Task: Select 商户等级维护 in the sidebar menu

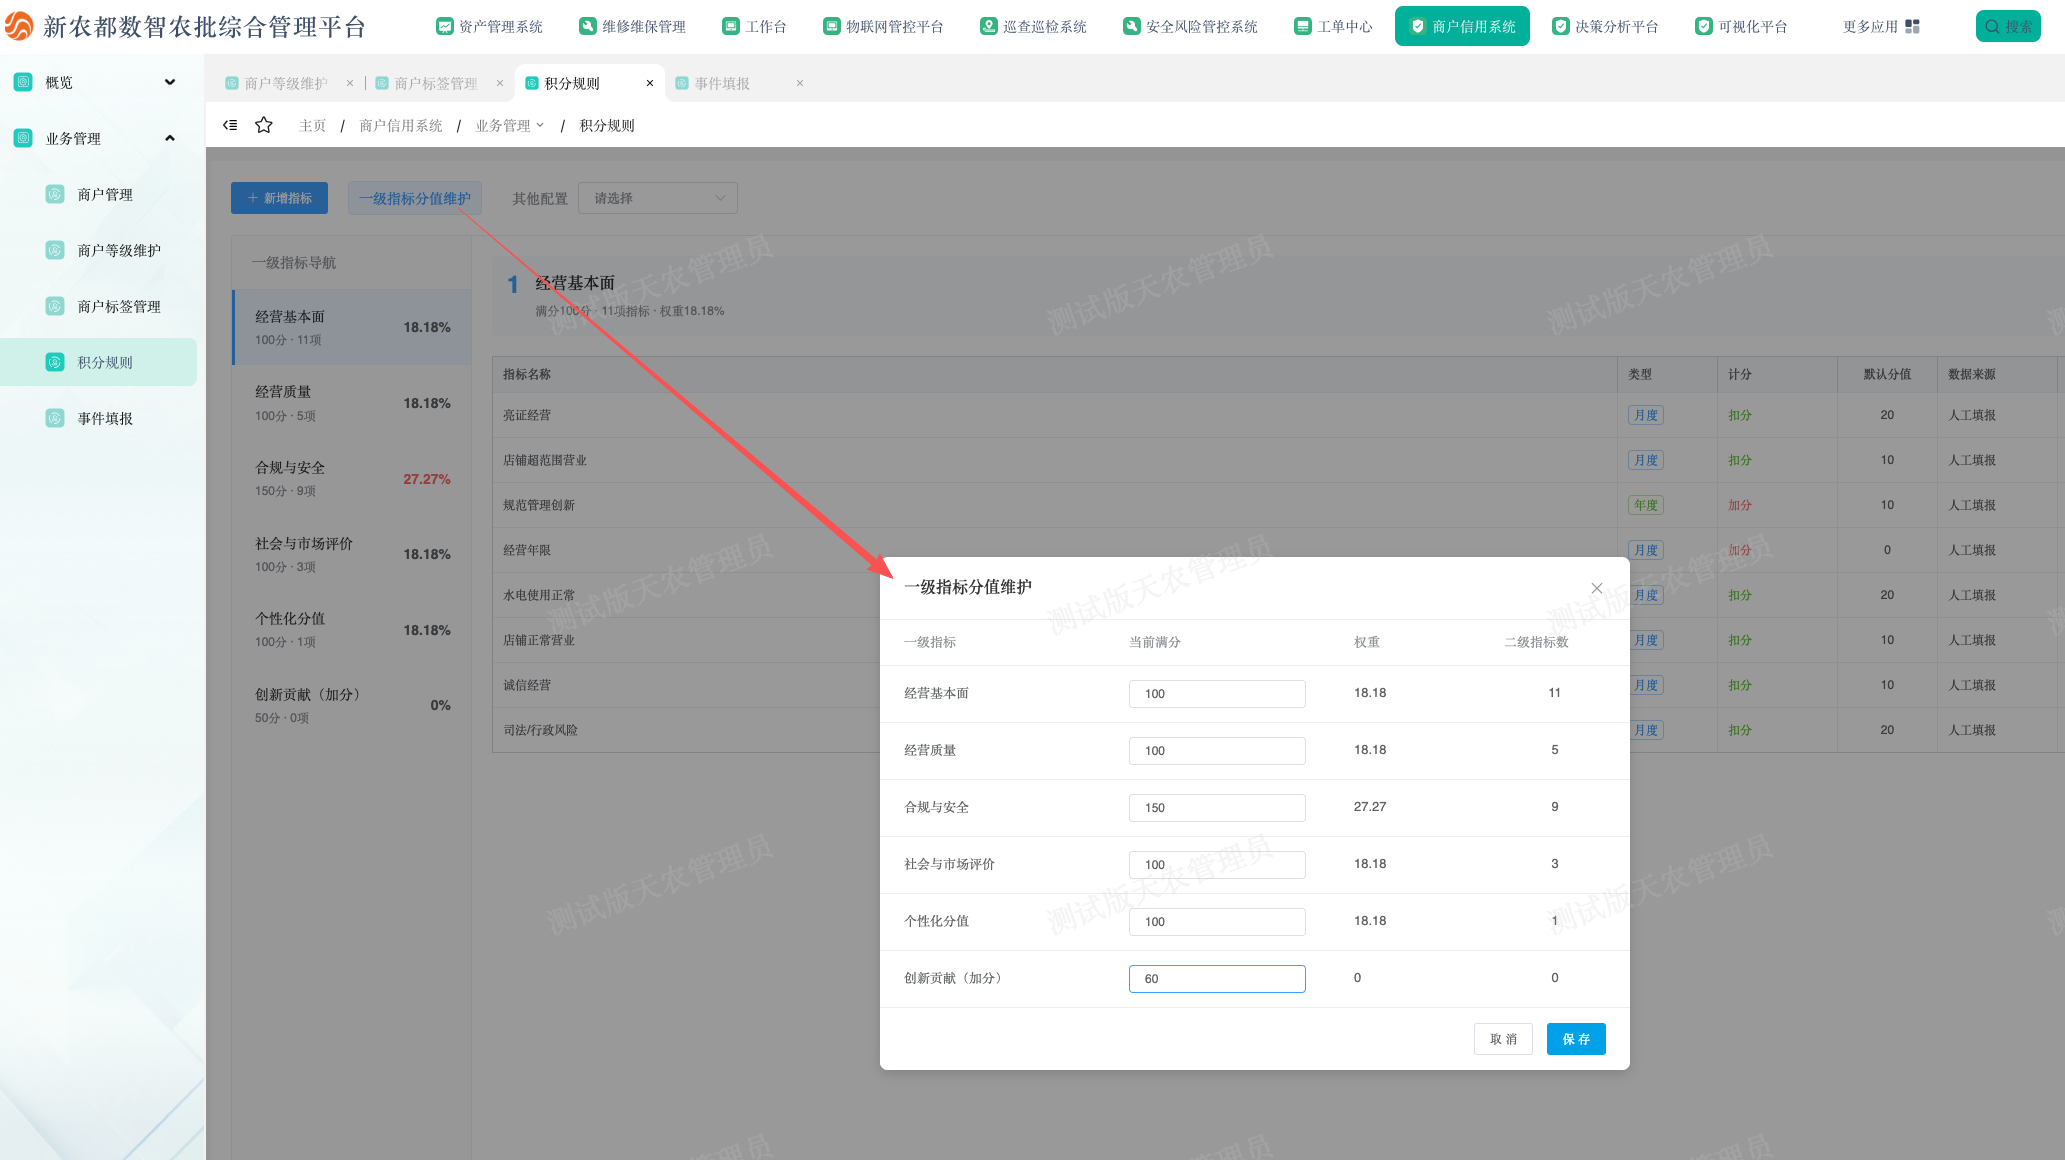Action: 119,250
